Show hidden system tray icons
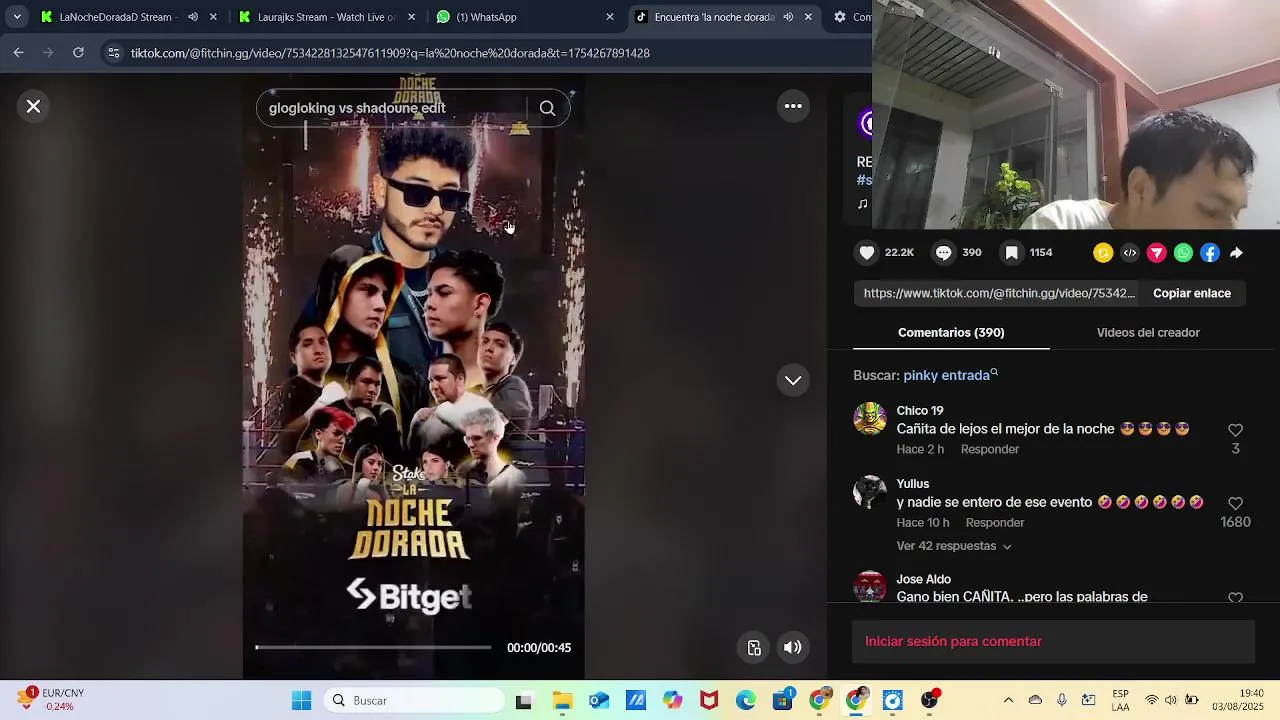This screenshot has width=1280, height=720. pyautogui.click(x=1008, y=701)
